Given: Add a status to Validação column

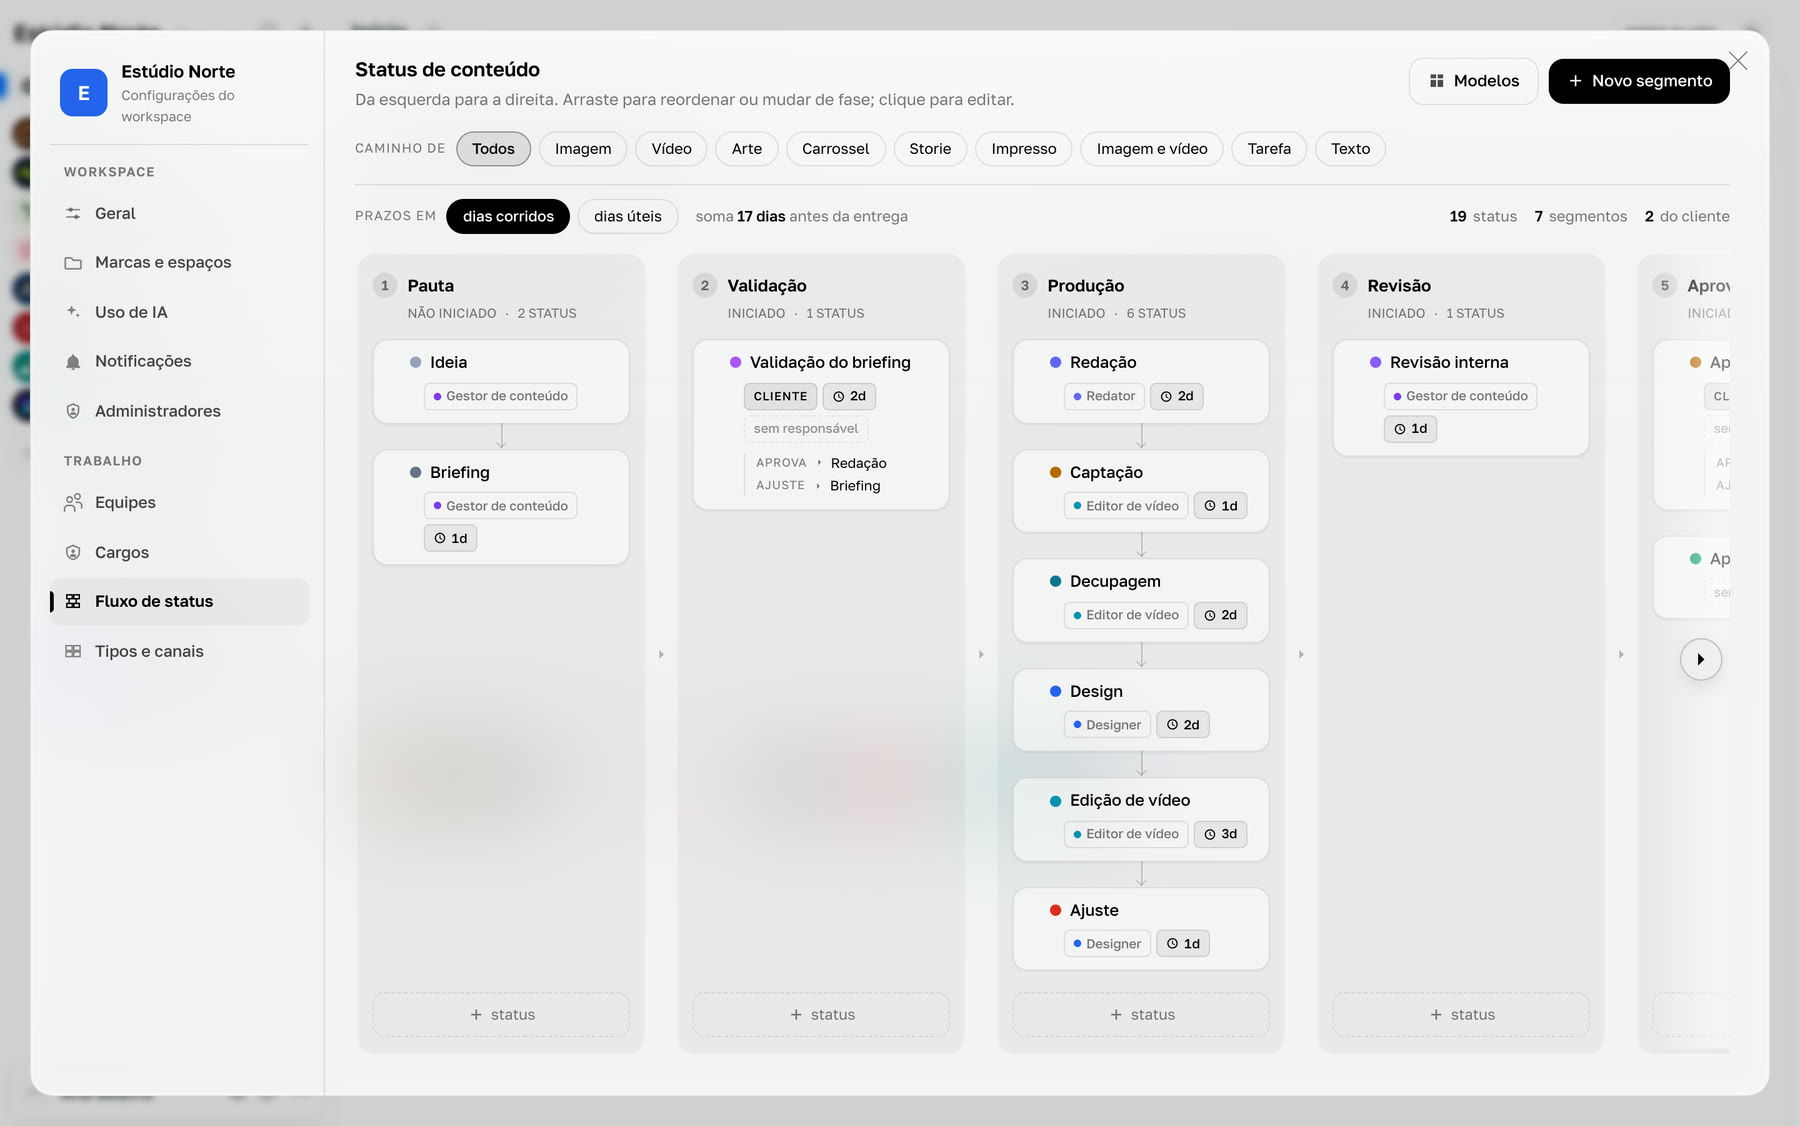Looking at the screenshot, I should click(821, 1014).
